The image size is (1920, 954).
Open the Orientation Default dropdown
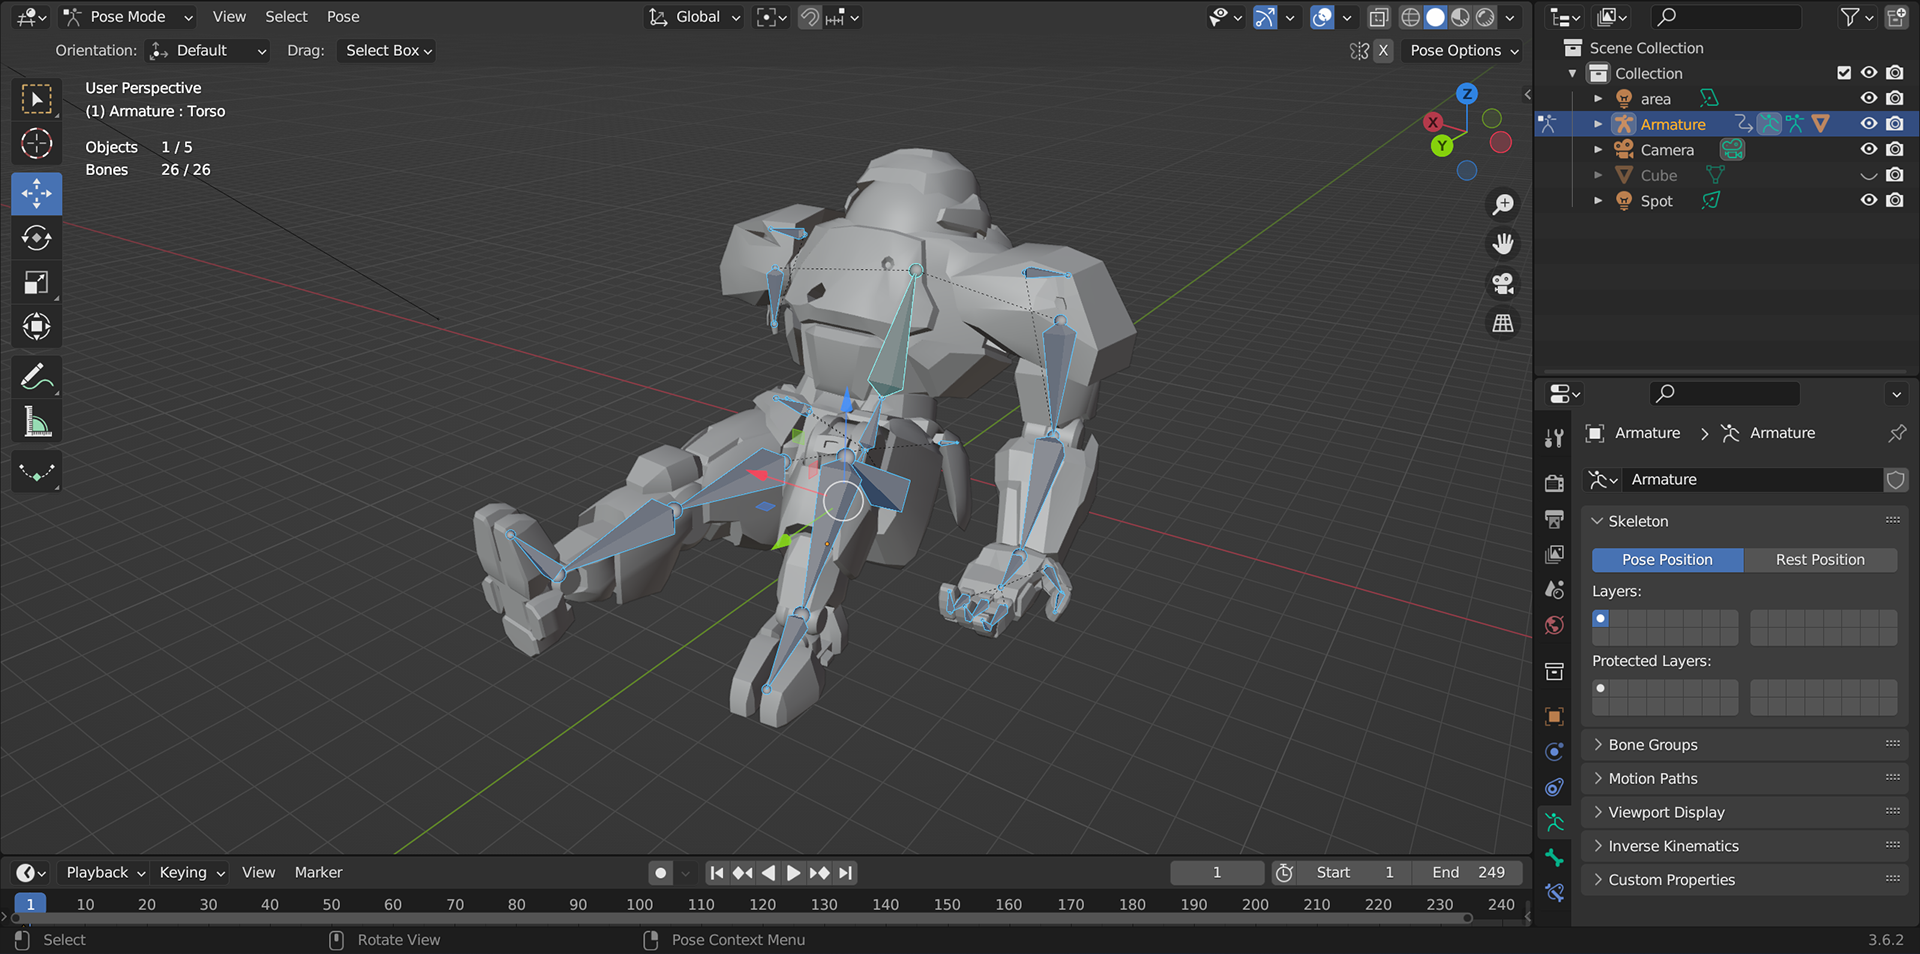coord(208,50)
